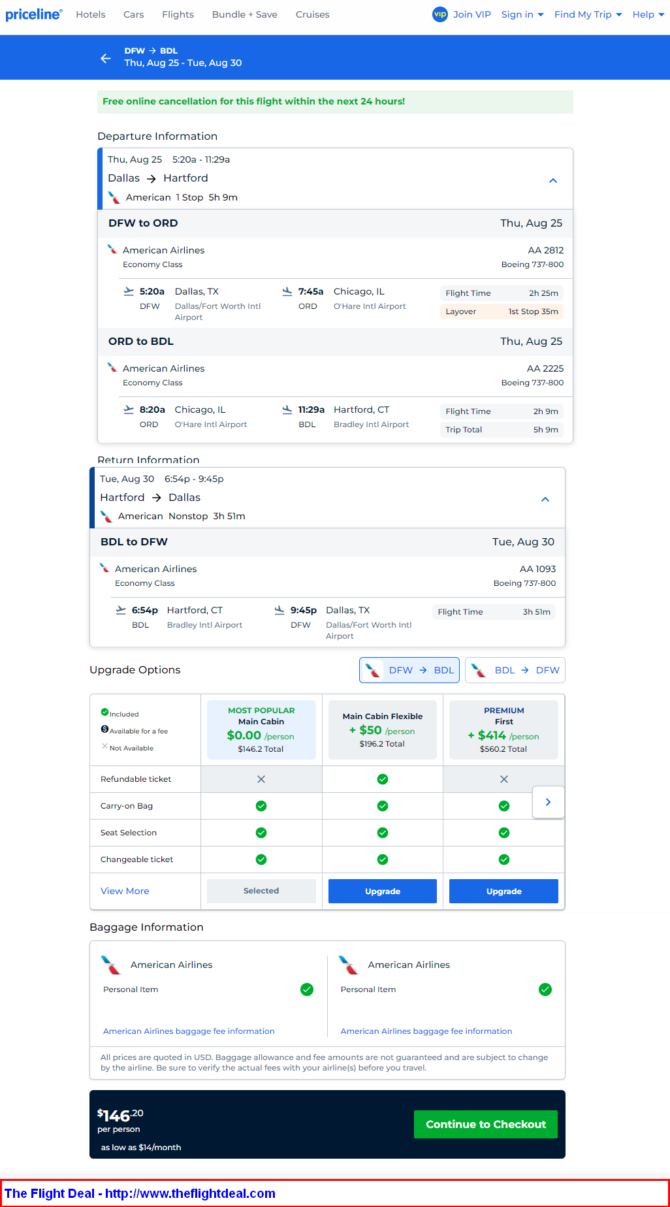Viewport: 670px width, 1207px height.
Task: Click the landing plane icon beside 11:29a
Action: point(287,409)
